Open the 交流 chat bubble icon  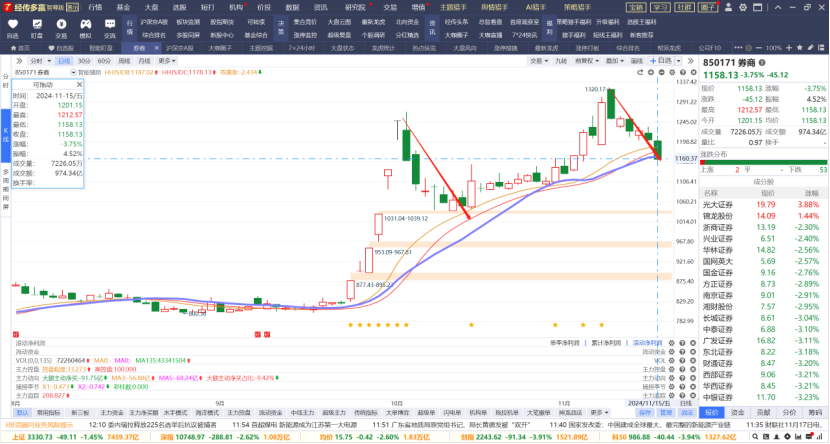pos(110,24)
